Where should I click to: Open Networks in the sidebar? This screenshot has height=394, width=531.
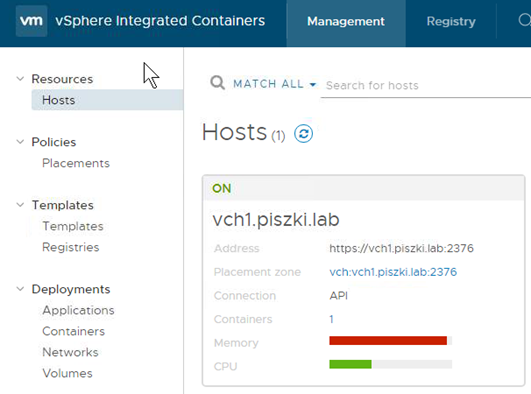tap(70, 352)
